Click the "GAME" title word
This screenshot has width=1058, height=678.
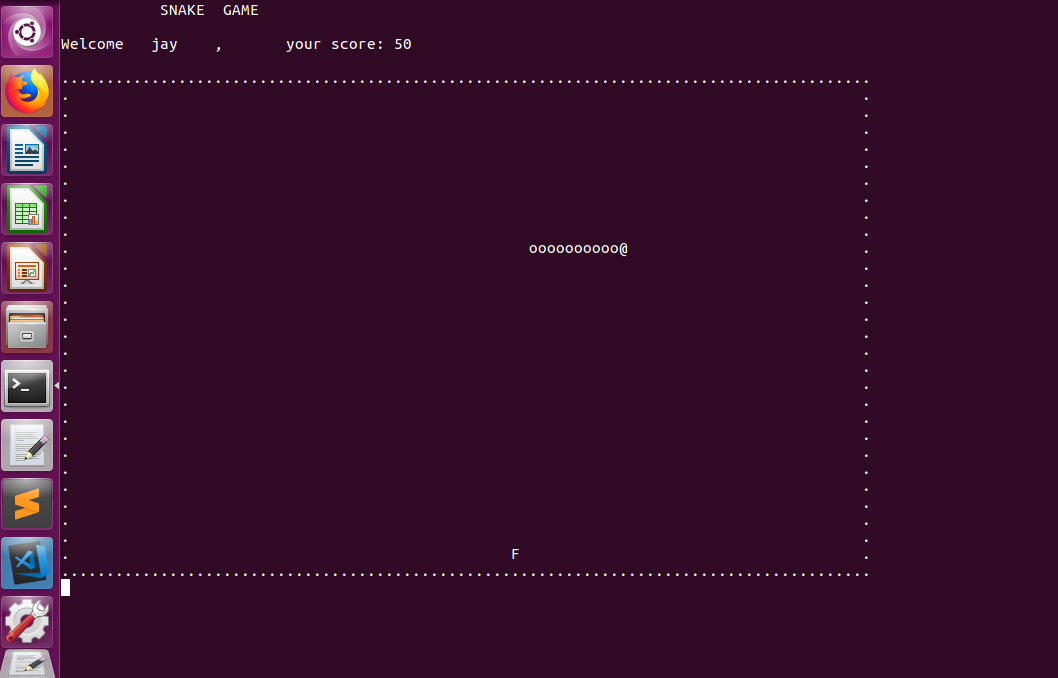point(241,10)
